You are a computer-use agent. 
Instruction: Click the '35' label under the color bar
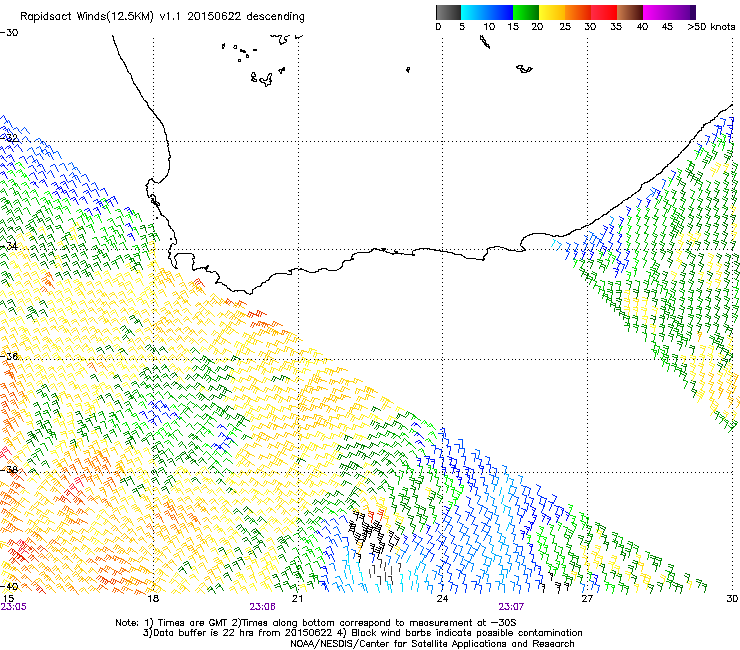(616, 27)
